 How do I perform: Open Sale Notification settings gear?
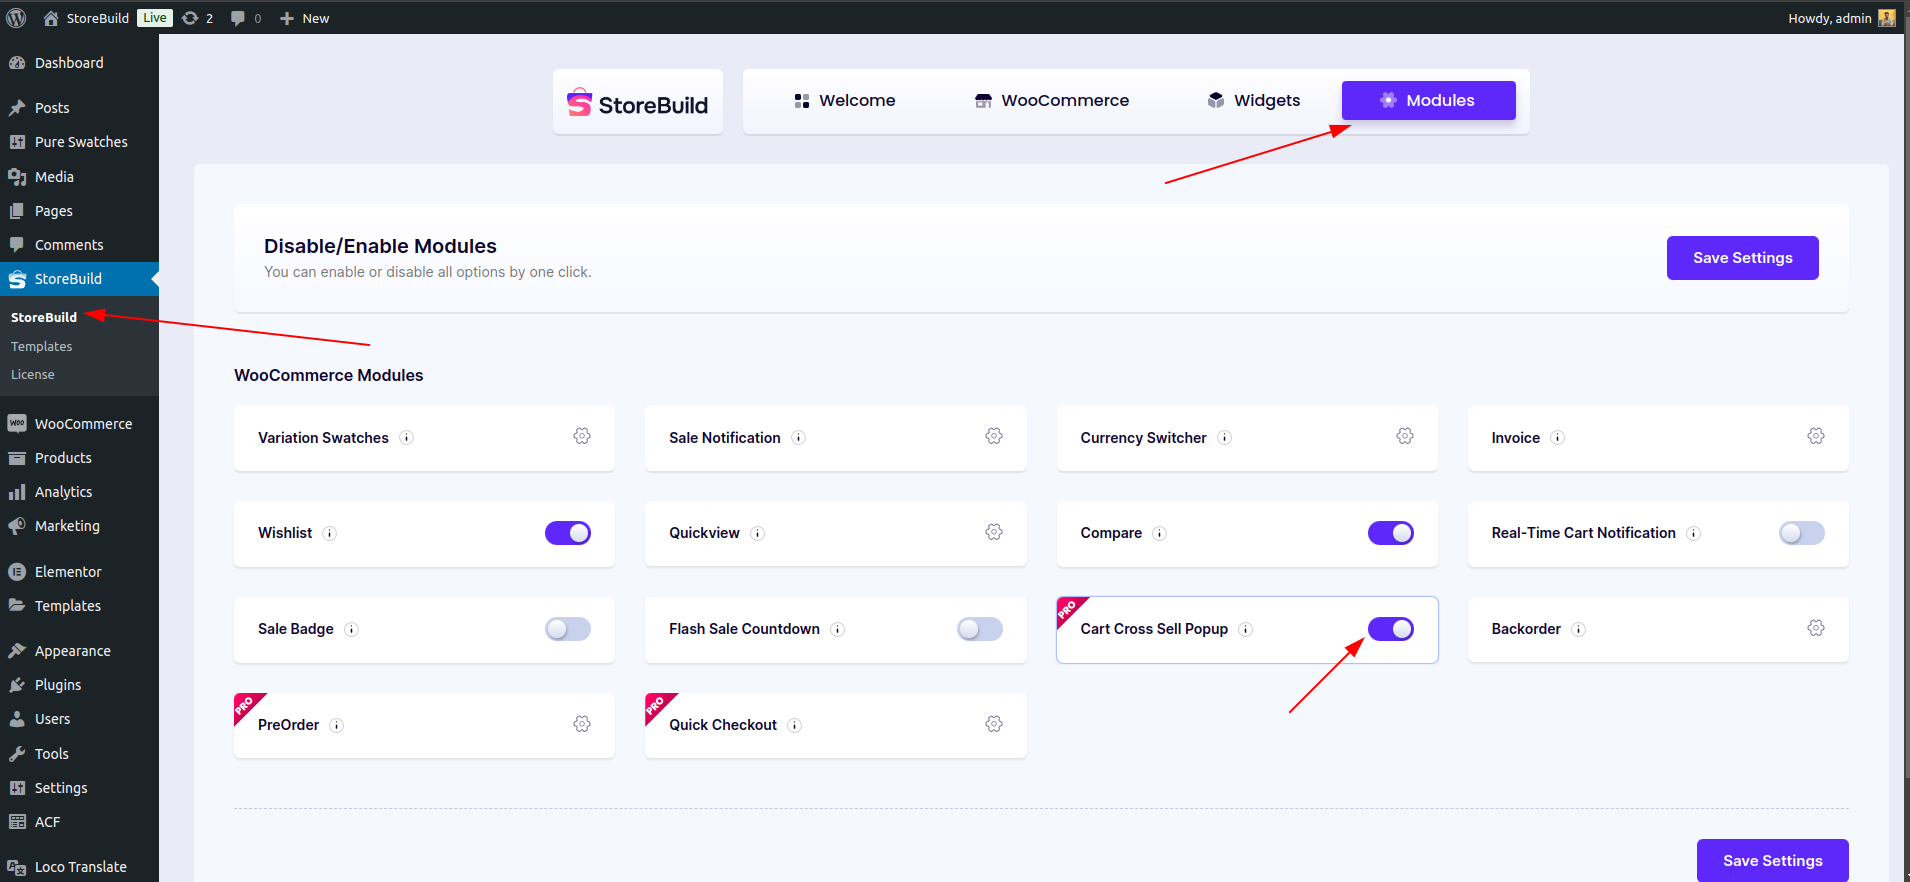[x=994, y=436]
